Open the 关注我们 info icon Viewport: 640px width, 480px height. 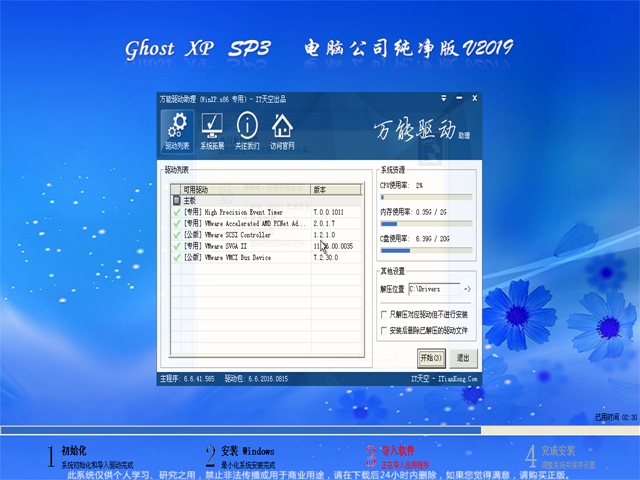click(x=247, y=131)
